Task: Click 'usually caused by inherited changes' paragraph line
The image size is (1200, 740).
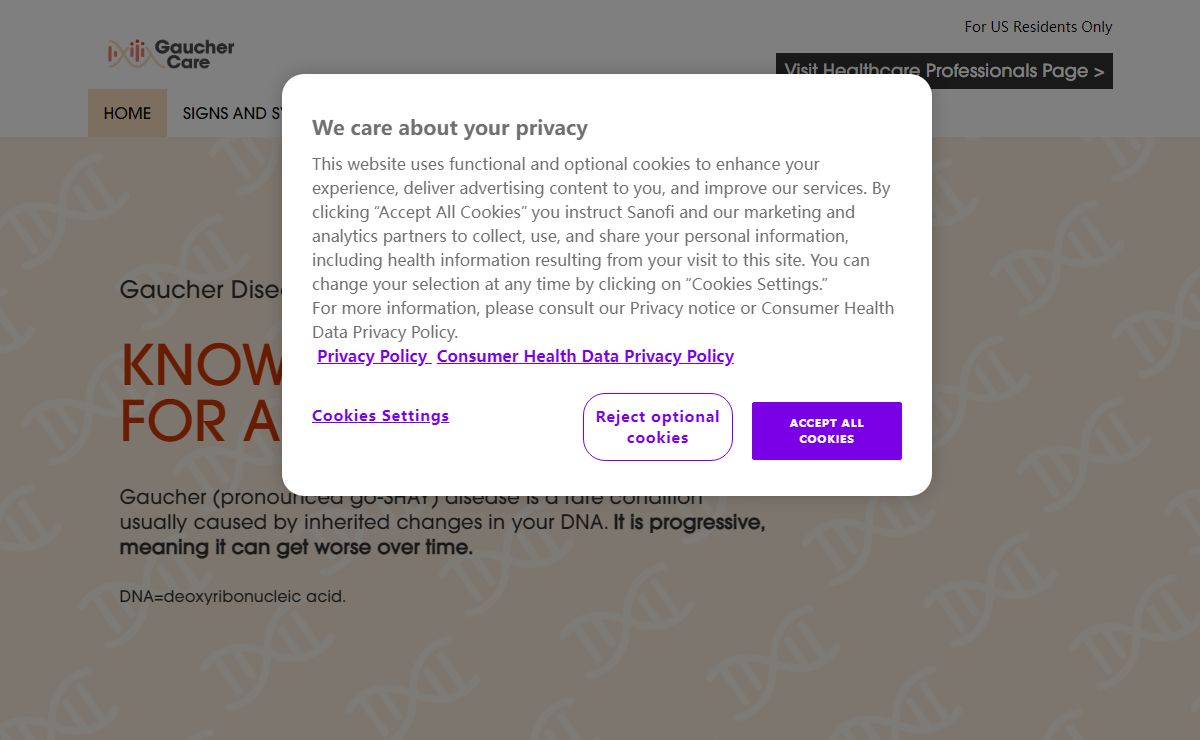Action: point(364,522)
